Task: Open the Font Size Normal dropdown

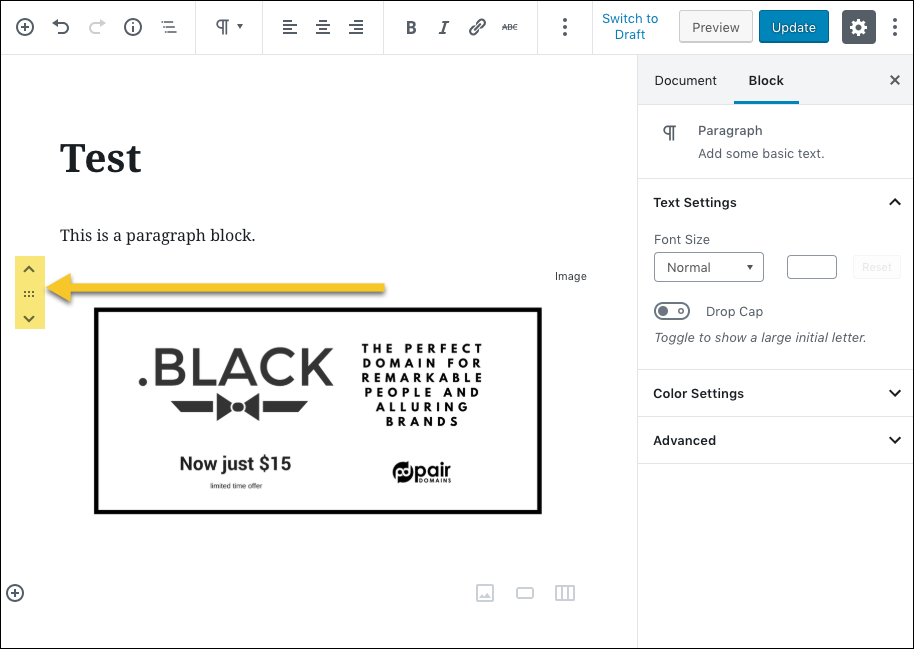Action: coord(709,267)
